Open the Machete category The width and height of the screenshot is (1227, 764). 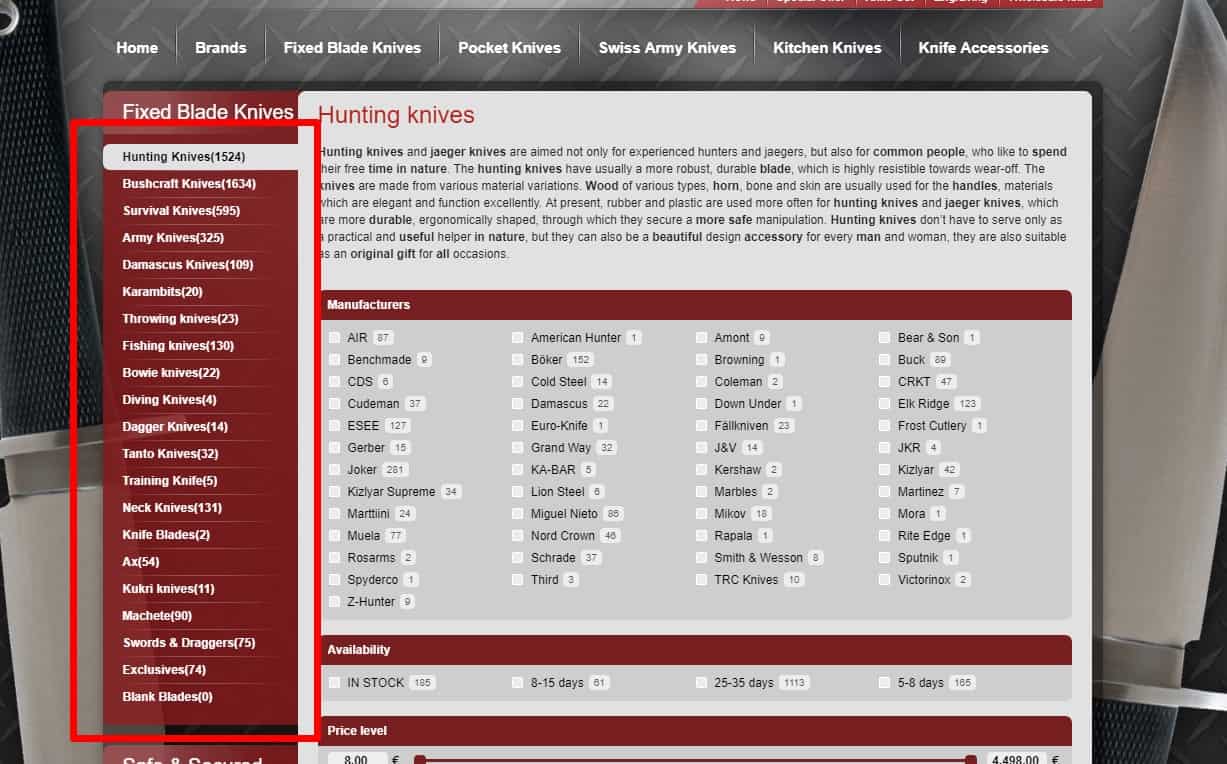[x=156, y=615]
